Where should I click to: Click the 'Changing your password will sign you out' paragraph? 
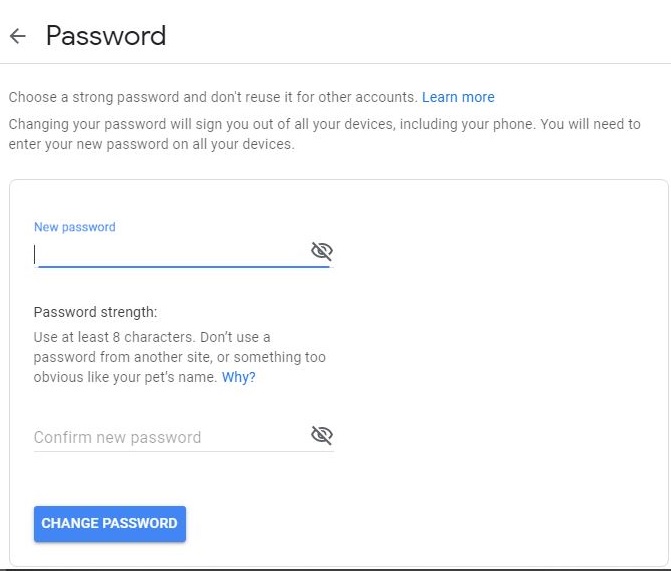pos(324,134)
